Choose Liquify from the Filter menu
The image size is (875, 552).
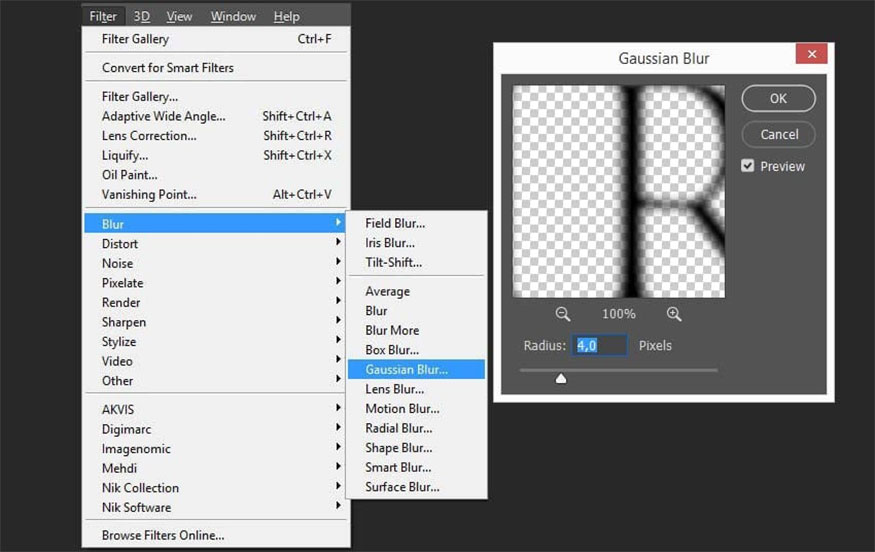[x=125, y=156]
